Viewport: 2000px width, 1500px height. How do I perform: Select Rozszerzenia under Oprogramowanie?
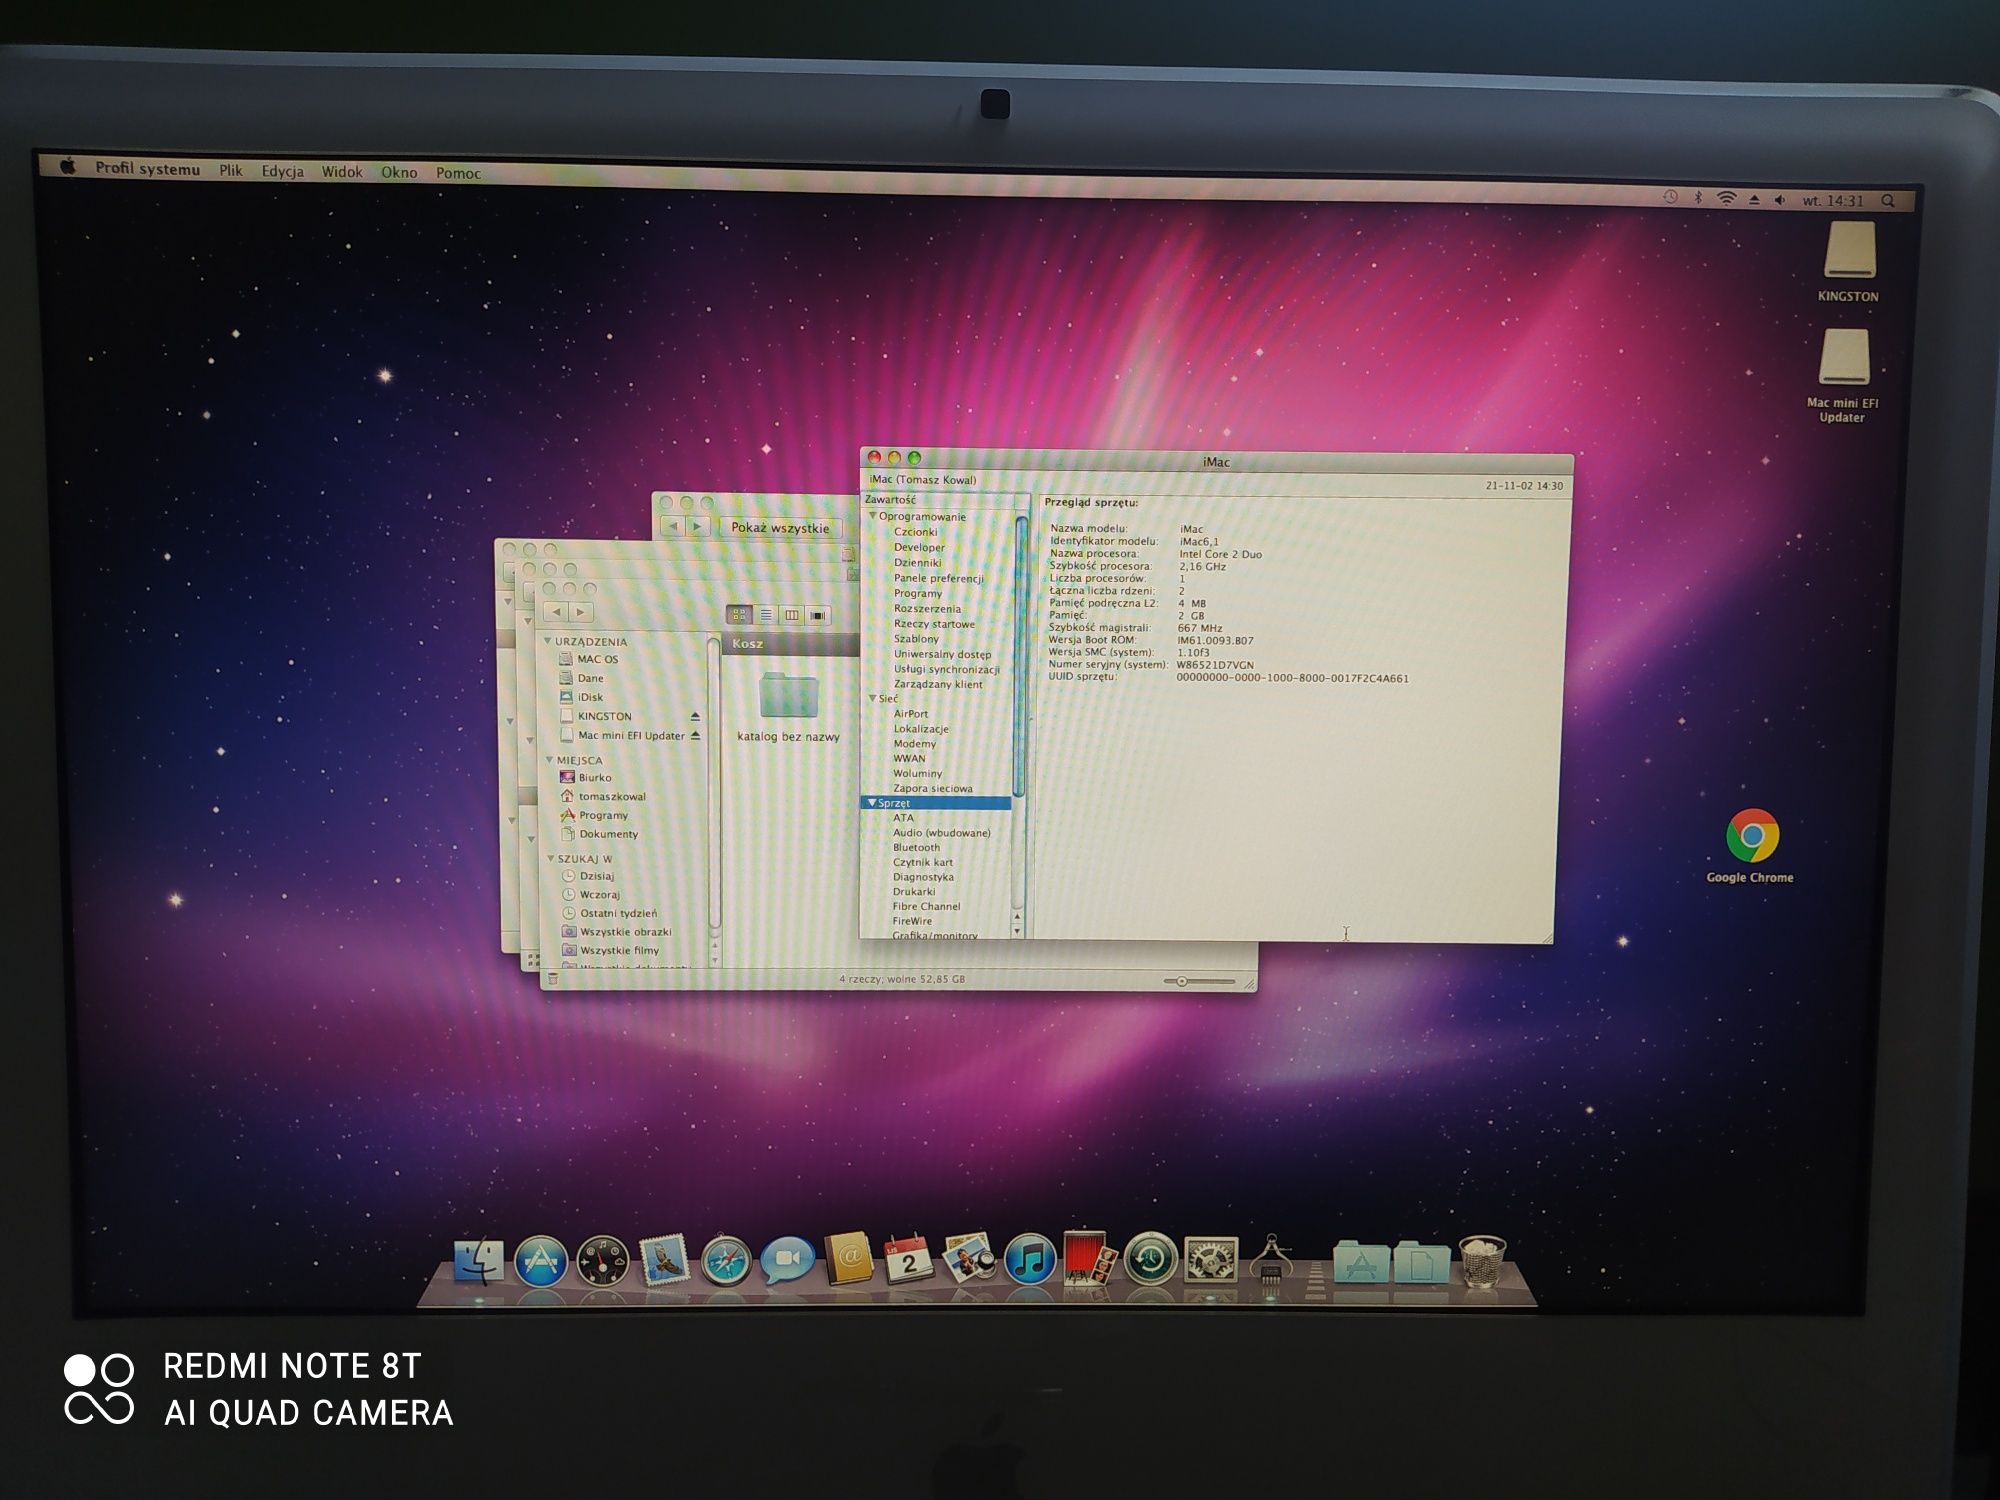pyautogui.click(x=927, y=608)
